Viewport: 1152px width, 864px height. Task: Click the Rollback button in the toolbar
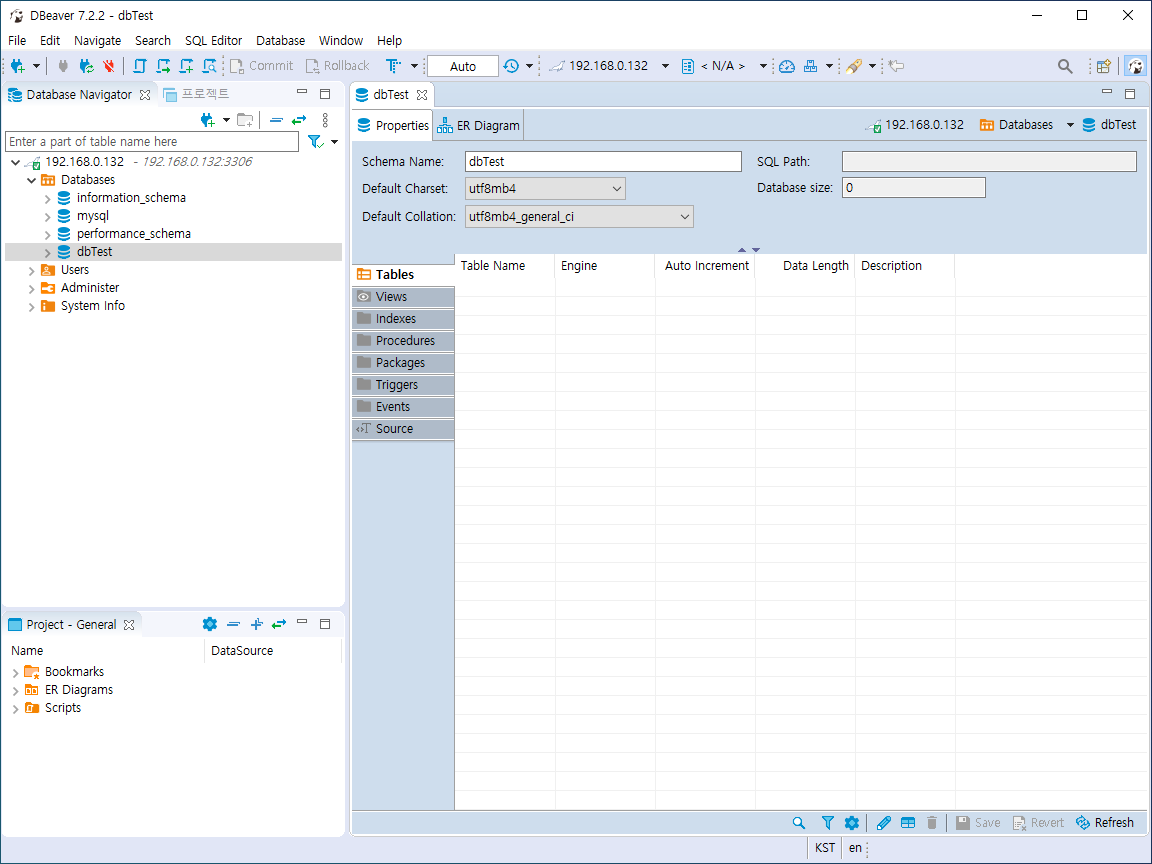click(338, 66)
